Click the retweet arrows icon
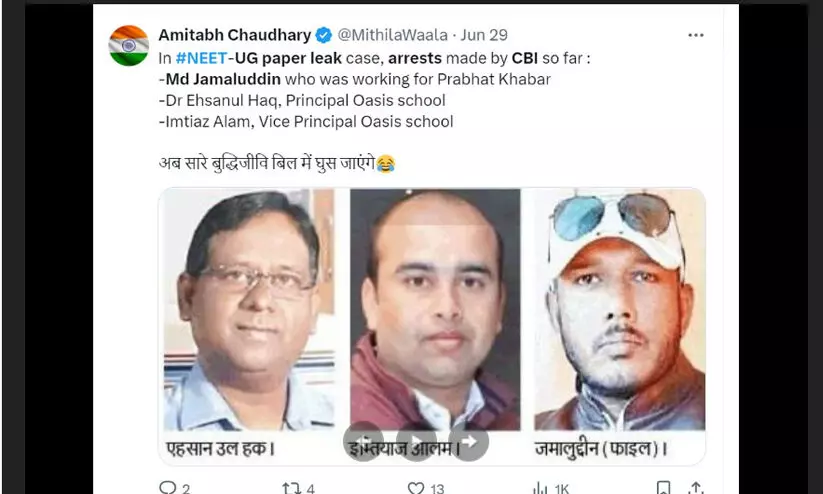This screenshot has height=494, width=823. tap(292, 489)
